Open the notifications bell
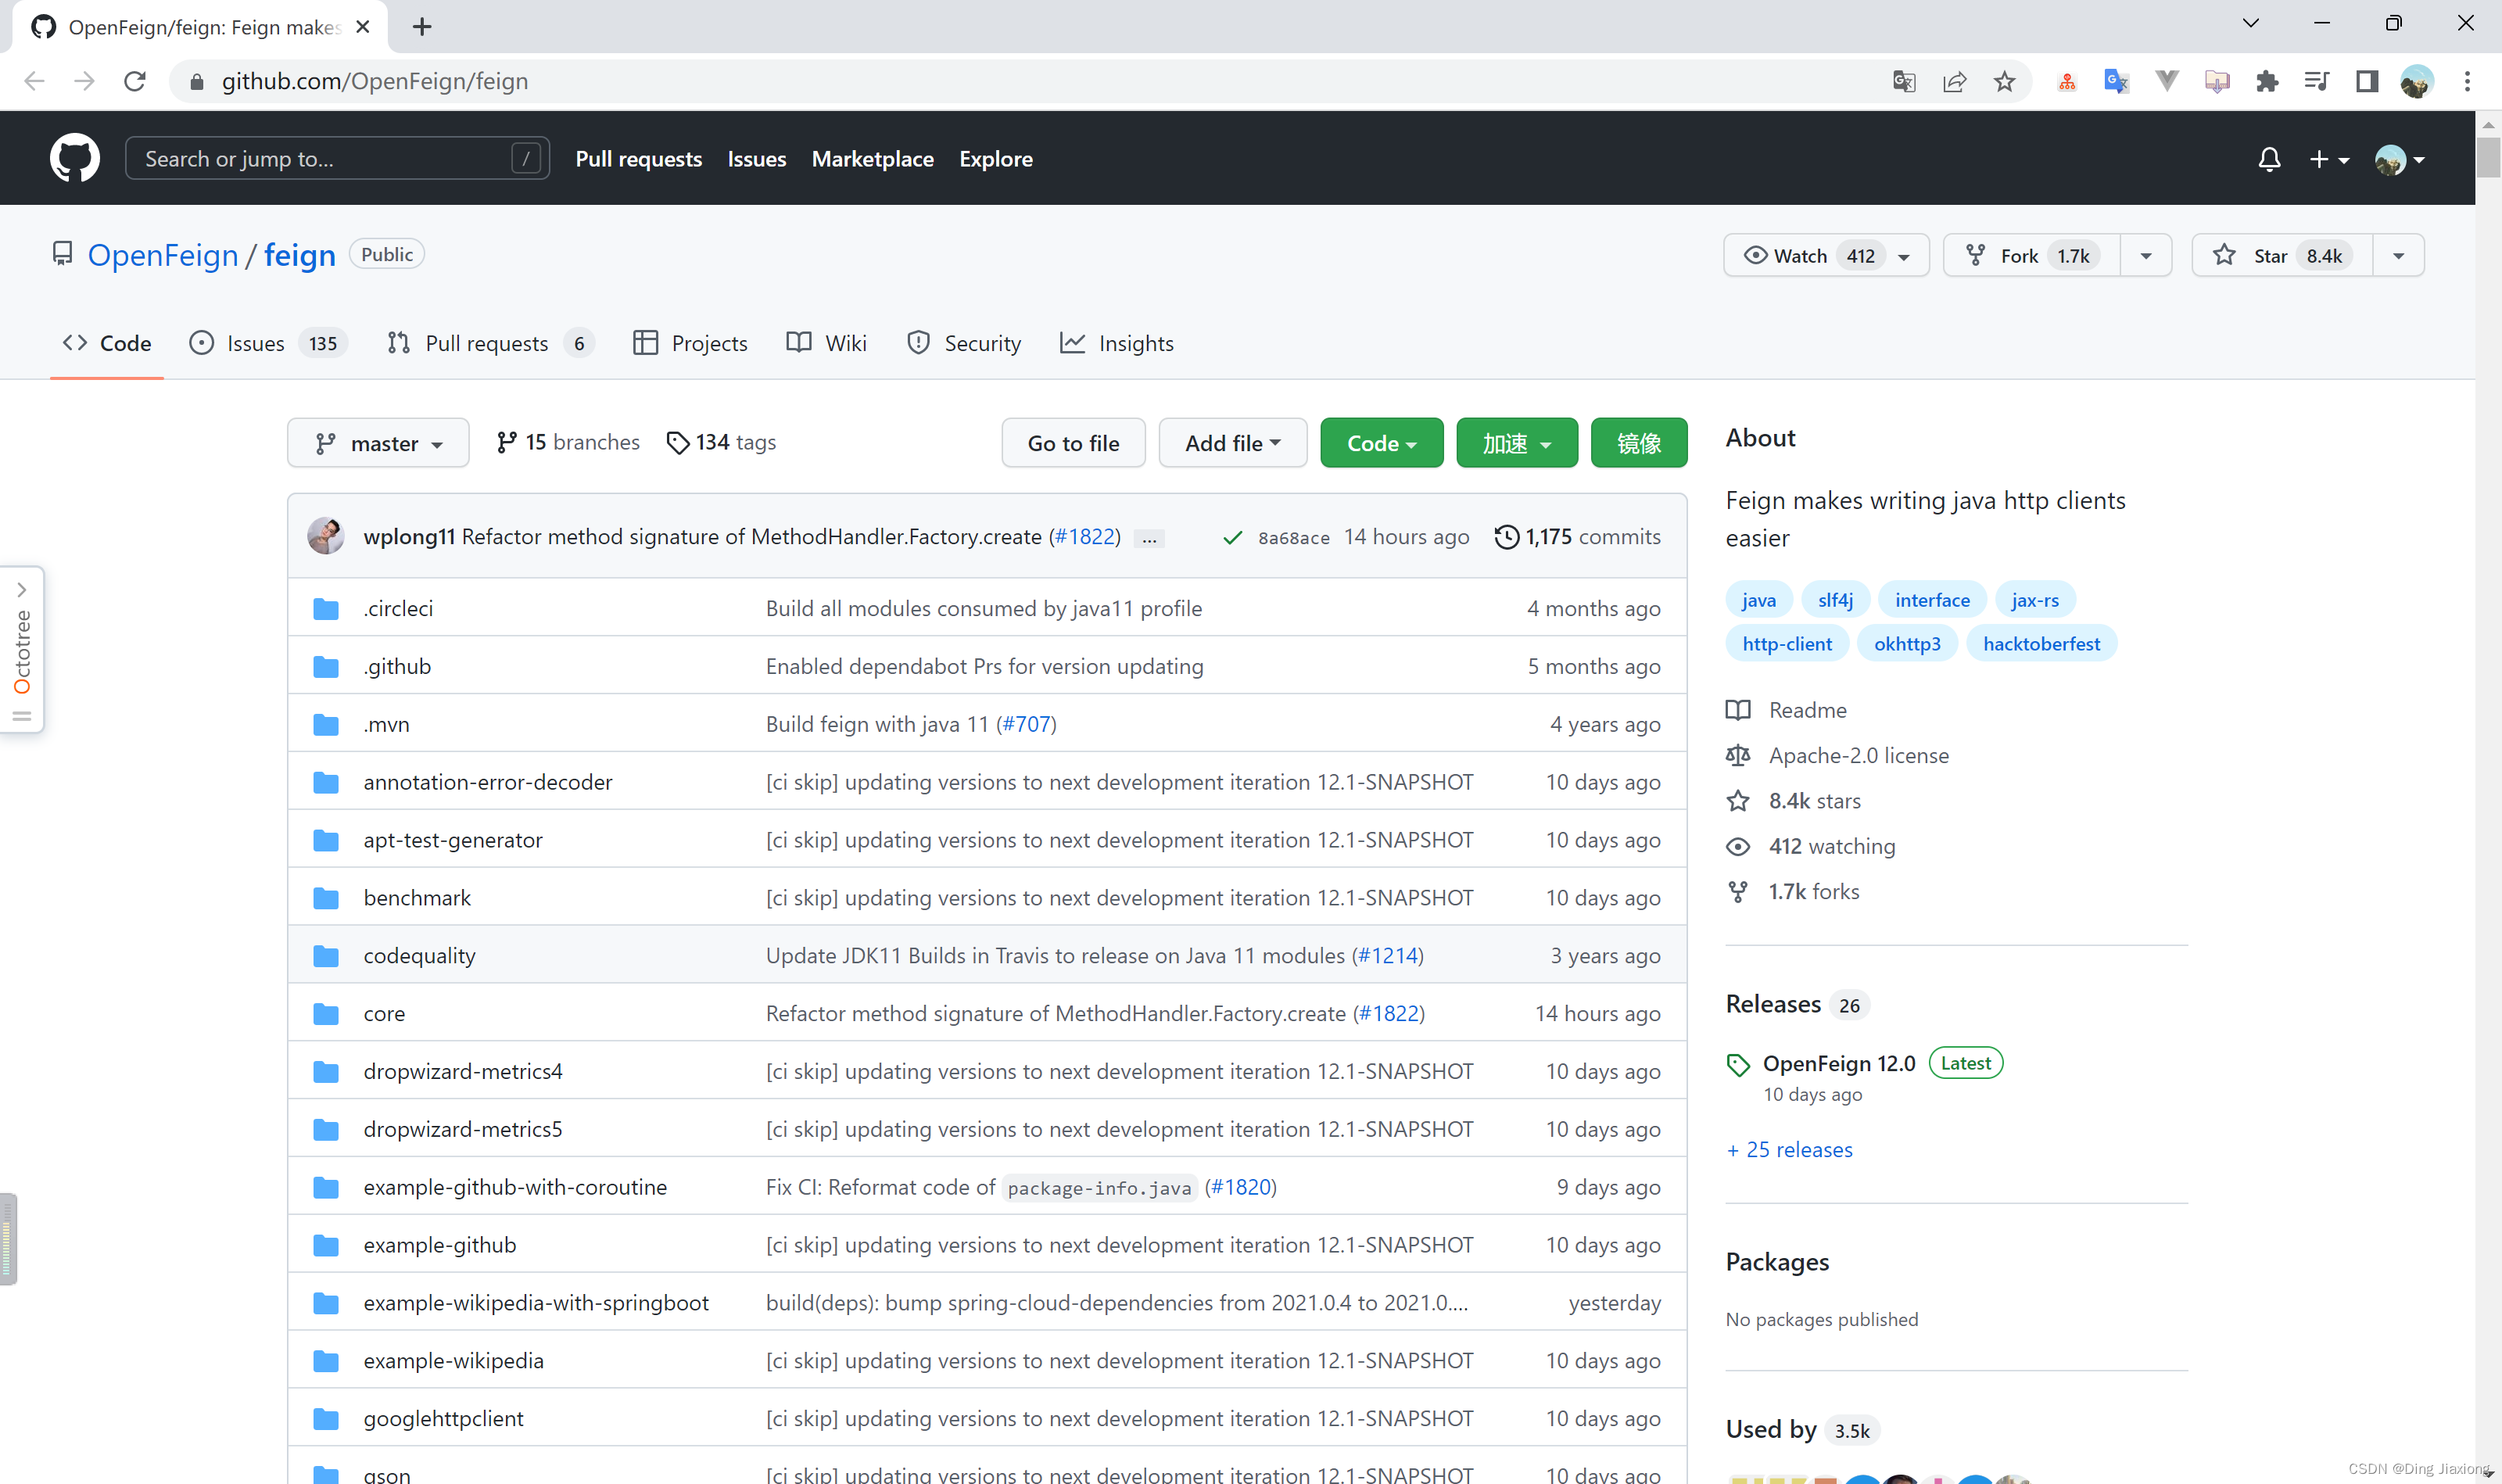The image size is (2502, 1484). click(2269, 159)
